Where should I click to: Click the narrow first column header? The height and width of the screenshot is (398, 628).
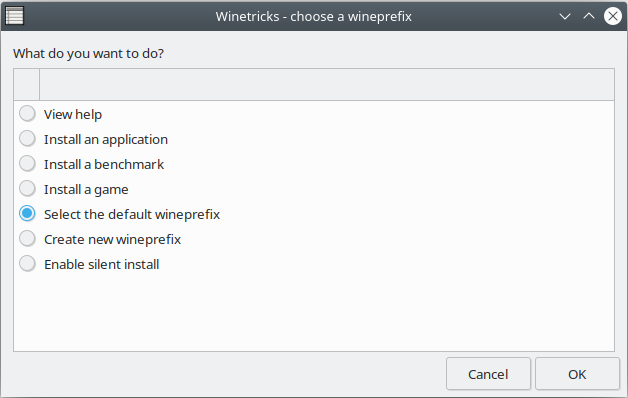tap(27, 84)
